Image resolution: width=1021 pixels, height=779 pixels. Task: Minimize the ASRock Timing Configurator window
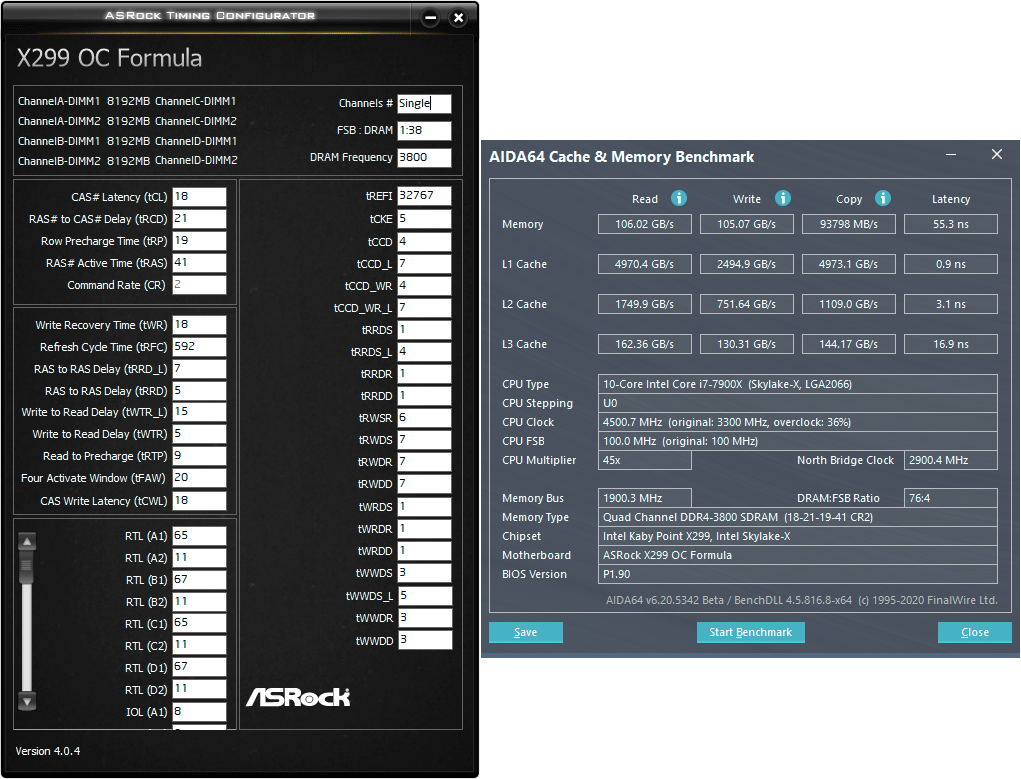[x=430, y=18]
